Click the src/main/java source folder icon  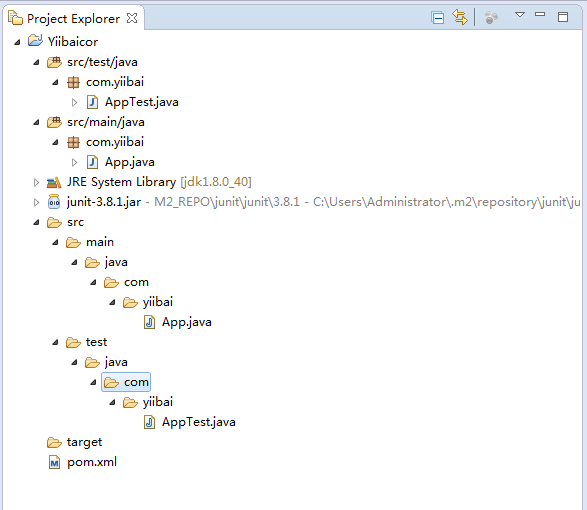(54, 122)
